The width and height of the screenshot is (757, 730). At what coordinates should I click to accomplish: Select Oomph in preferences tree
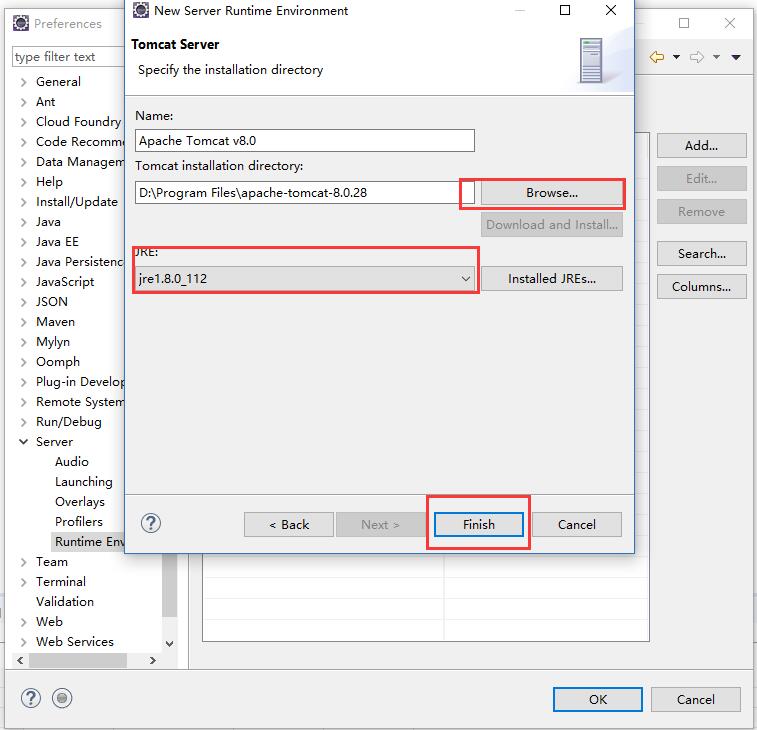click(57, 362)
